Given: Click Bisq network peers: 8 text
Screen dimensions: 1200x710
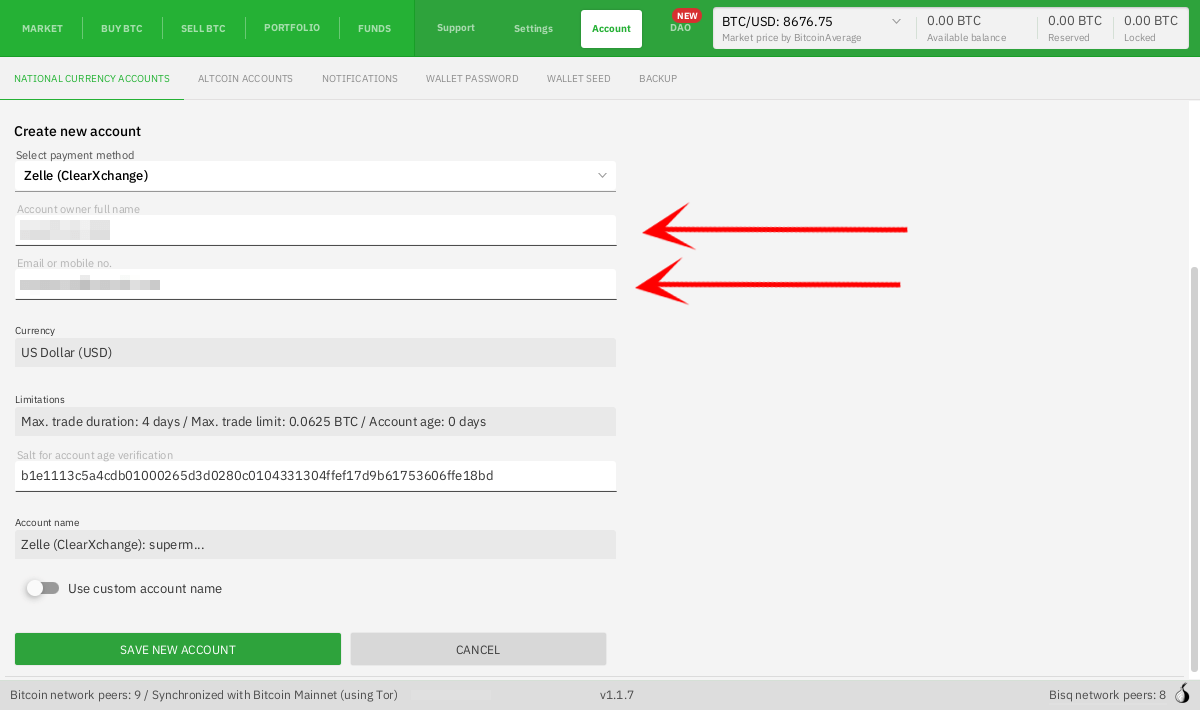Looking at the screenshot, I should (1107, 695).
